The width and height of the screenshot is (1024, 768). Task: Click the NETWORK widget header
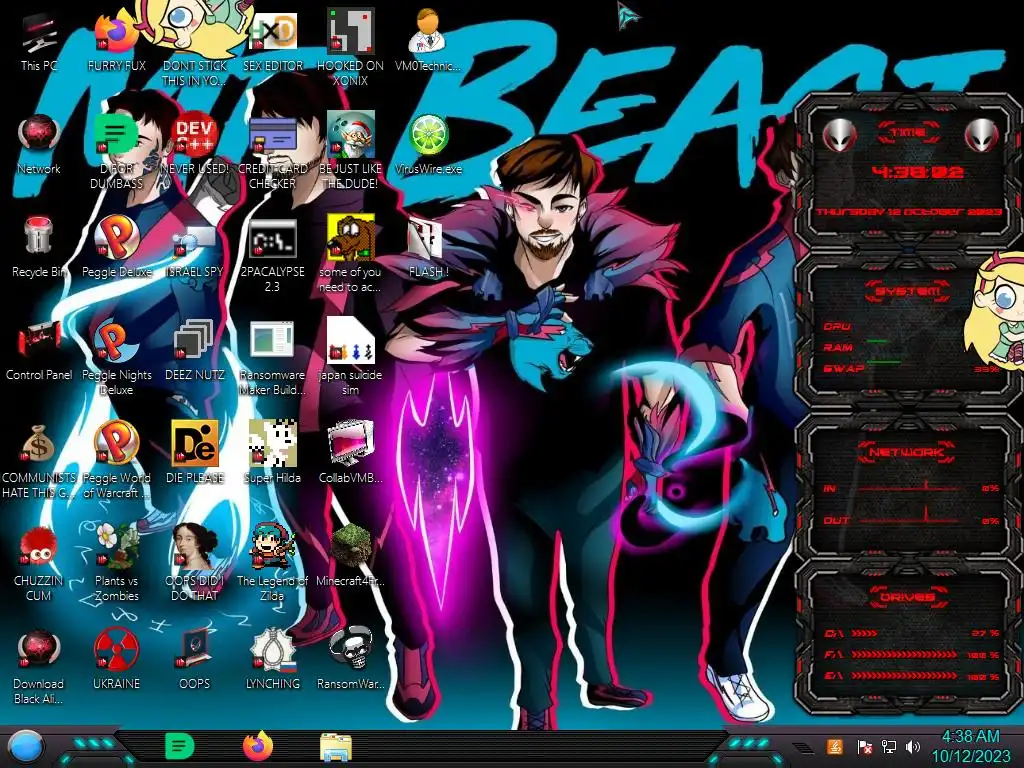click(907, 452)
